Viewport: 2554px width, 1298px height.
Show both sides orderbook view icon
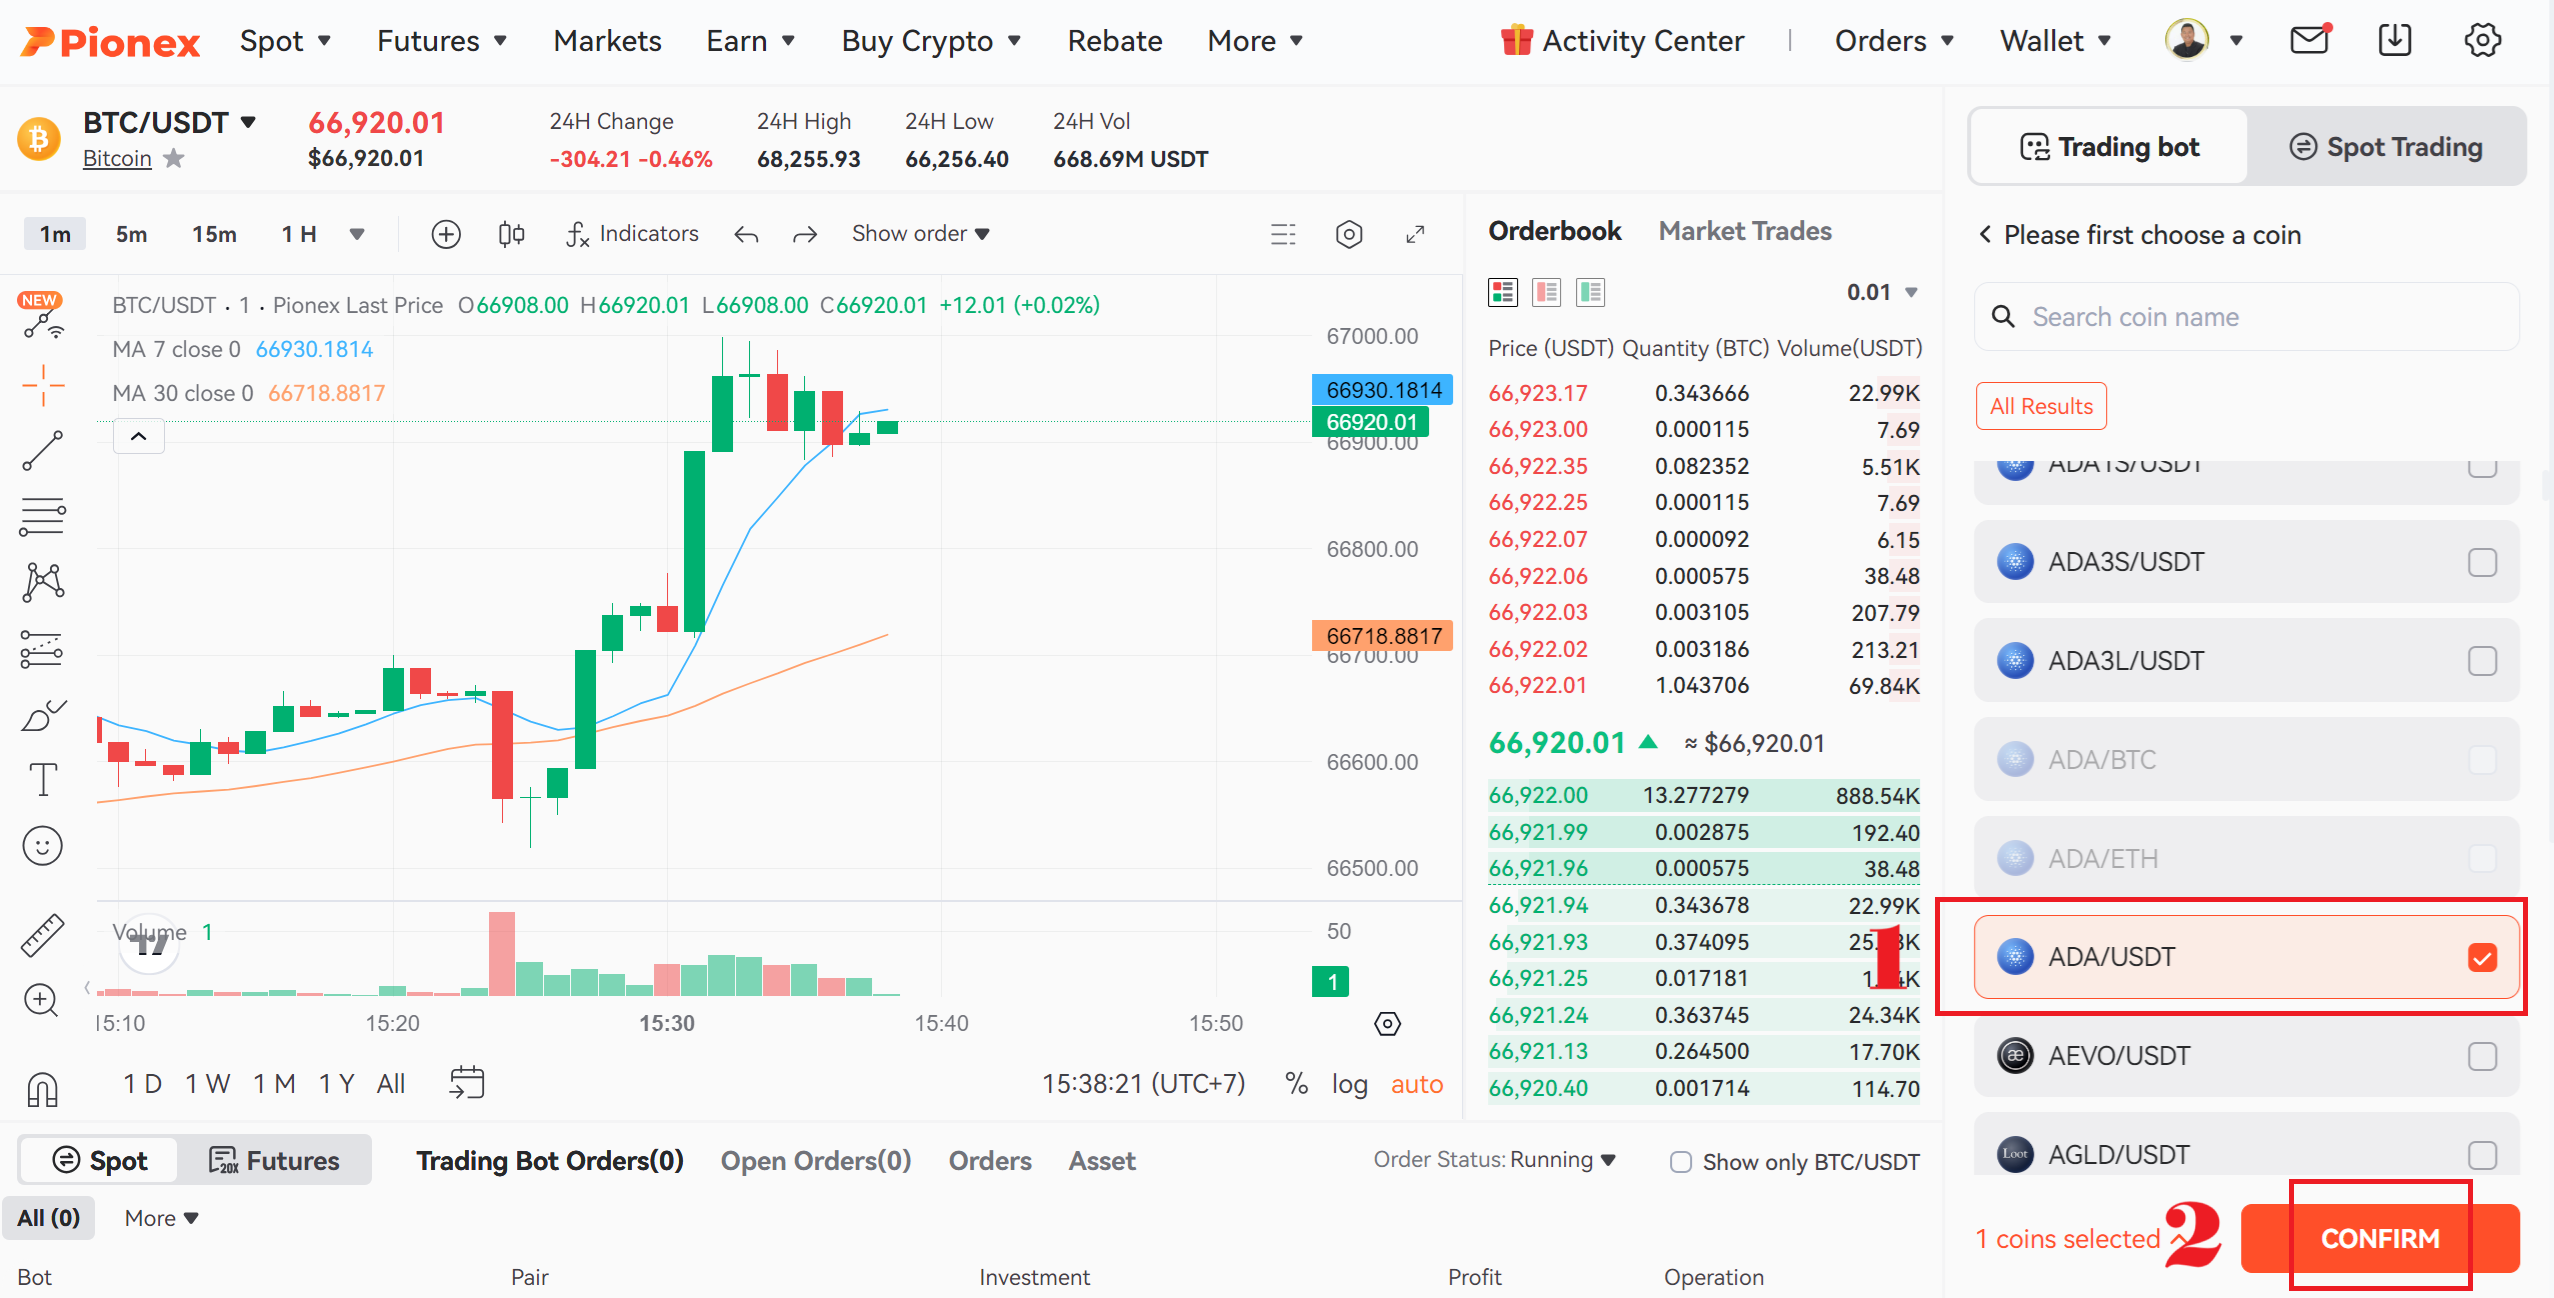[x=1503, y=292]
